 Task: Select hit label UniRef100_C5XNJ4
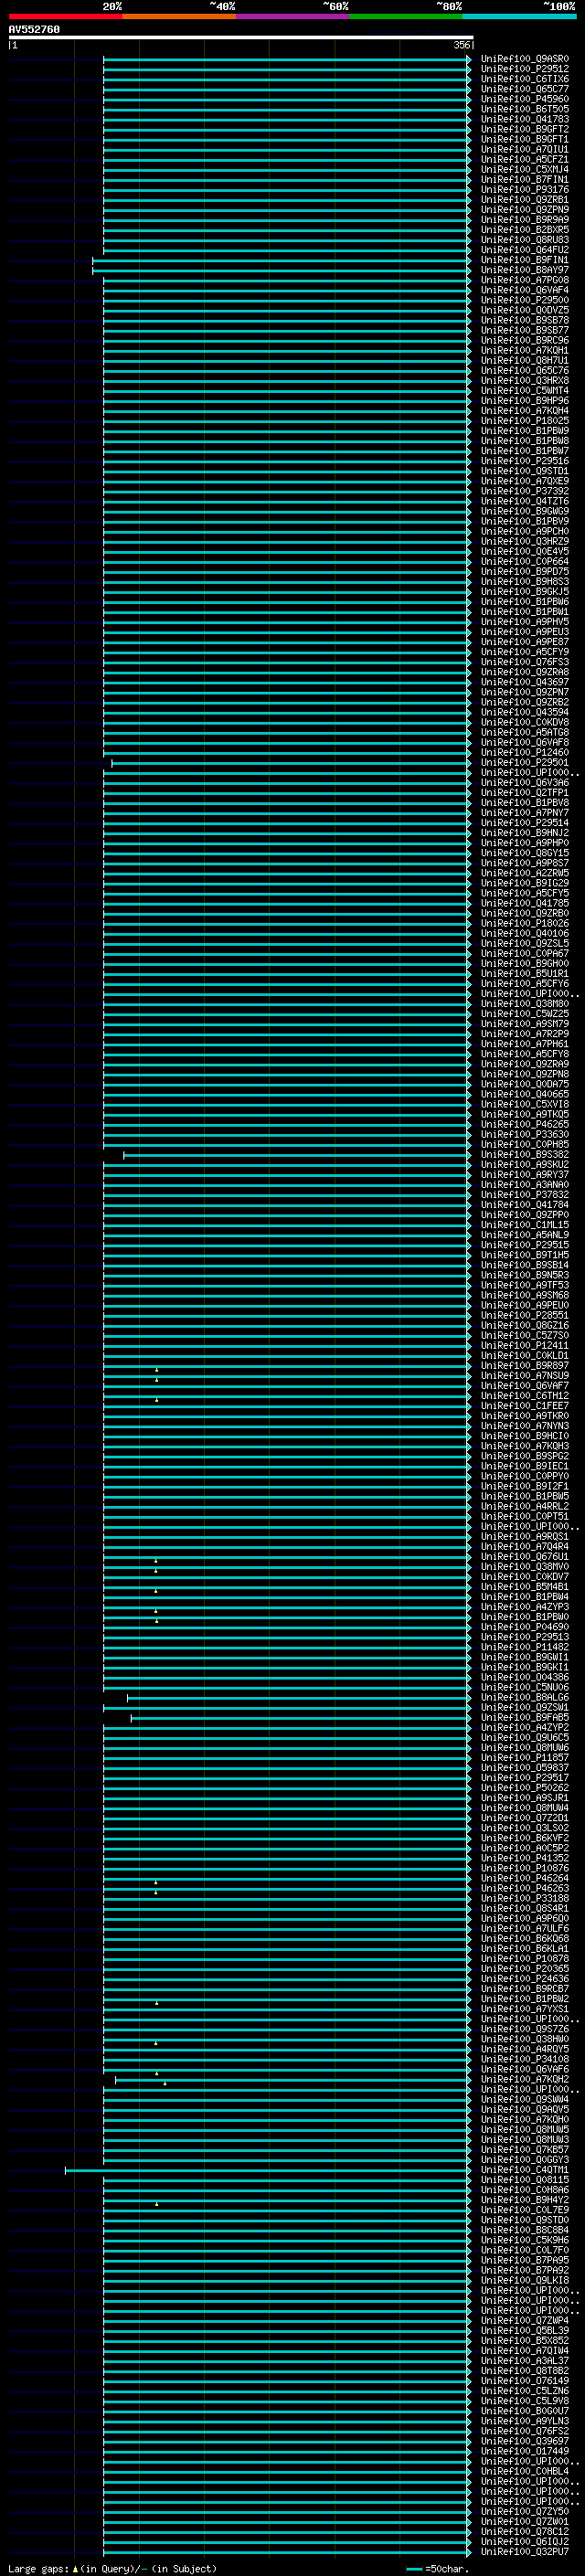point(525,169)
